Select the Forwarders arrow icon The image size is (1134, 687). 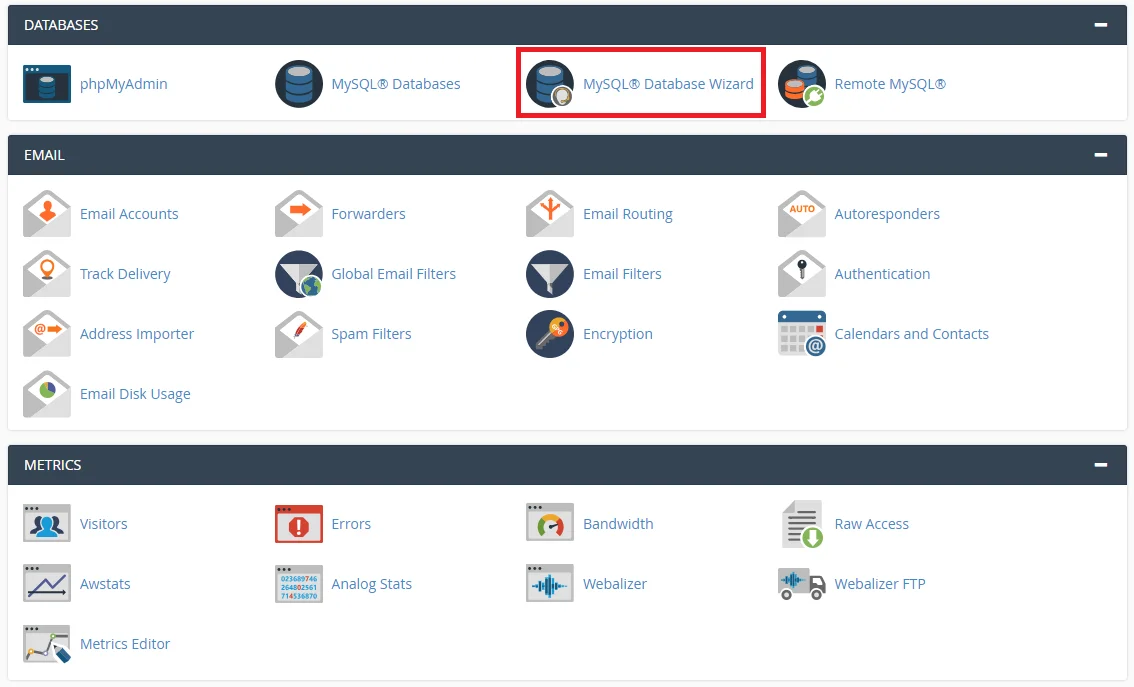click(x=299, y=214)
